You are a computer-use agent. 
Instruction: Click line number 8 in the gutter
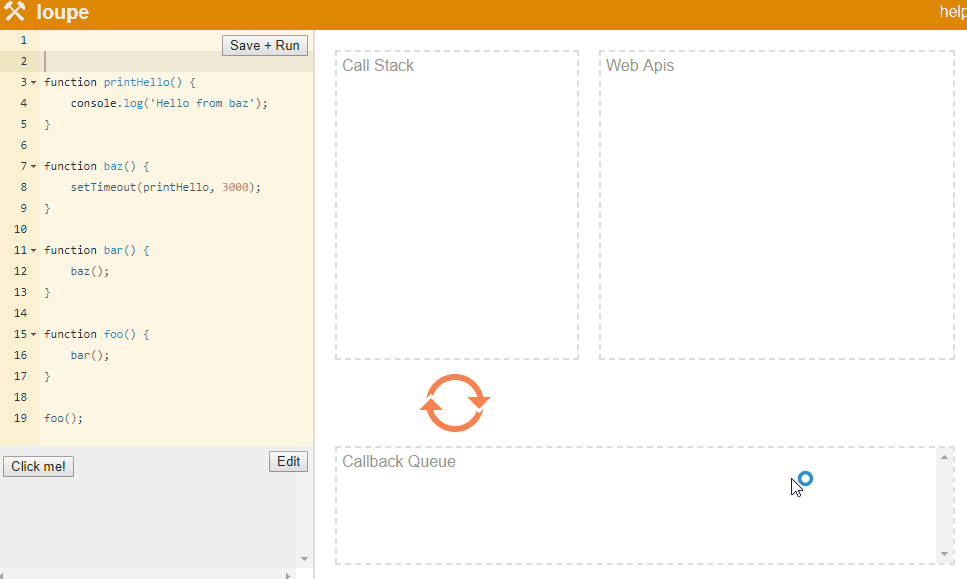pos(23,187)
